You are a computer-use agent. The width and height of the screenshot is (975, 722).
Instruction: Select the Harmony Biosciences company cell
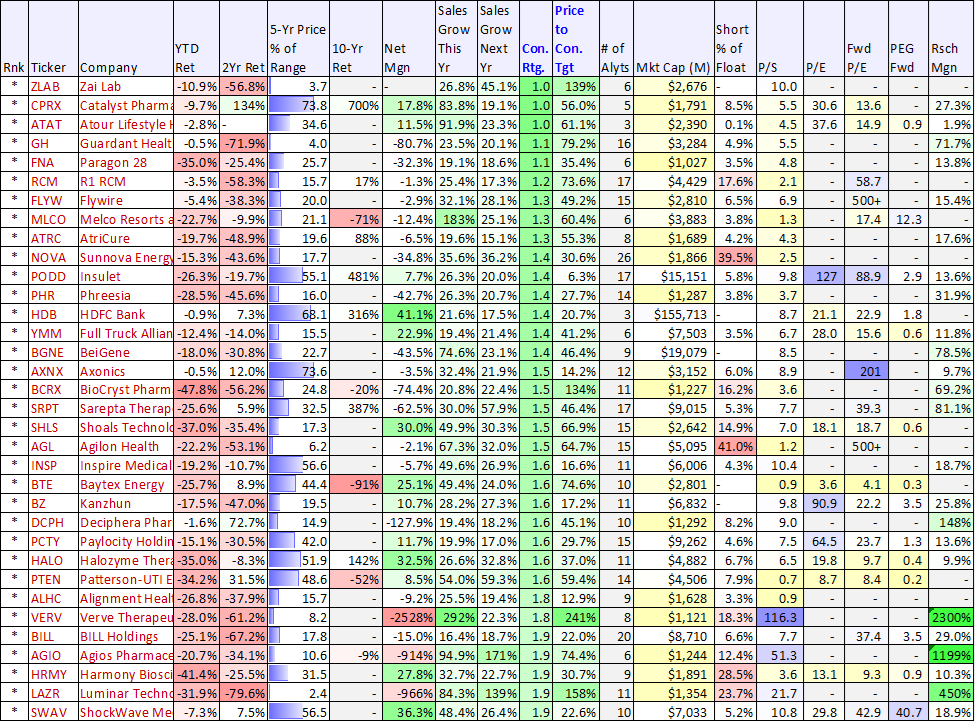126,675
